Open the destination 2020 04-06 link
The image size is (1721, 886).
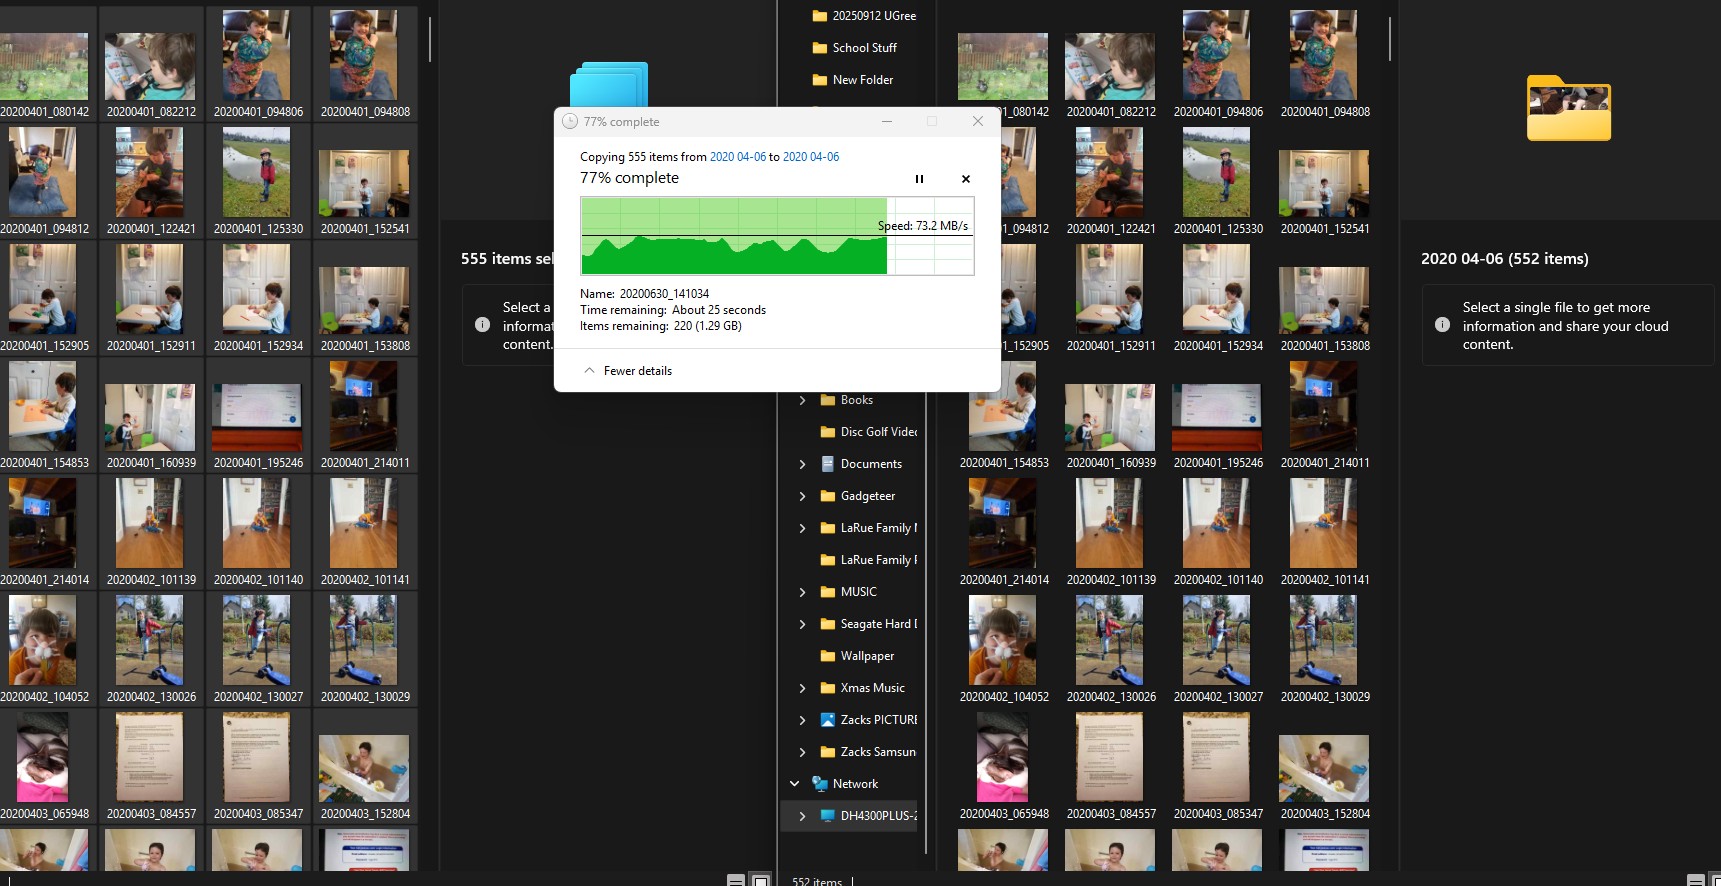tap(810, 157)
